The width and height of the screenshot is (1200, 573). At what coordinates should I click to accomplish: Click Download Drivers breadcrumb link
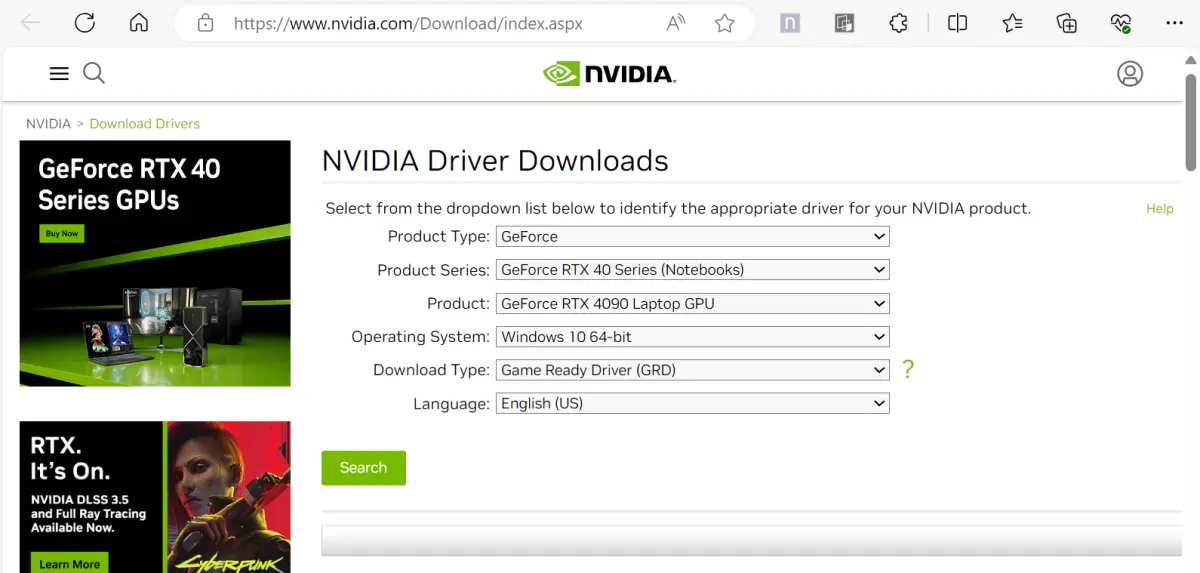point(145,124)
